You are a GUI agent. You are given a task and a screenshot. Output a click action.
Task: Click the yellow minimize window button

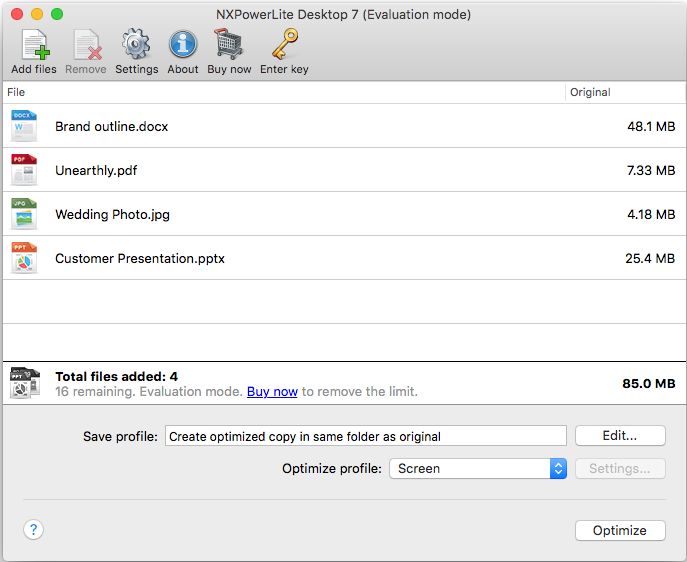click(x=37, y=14)
